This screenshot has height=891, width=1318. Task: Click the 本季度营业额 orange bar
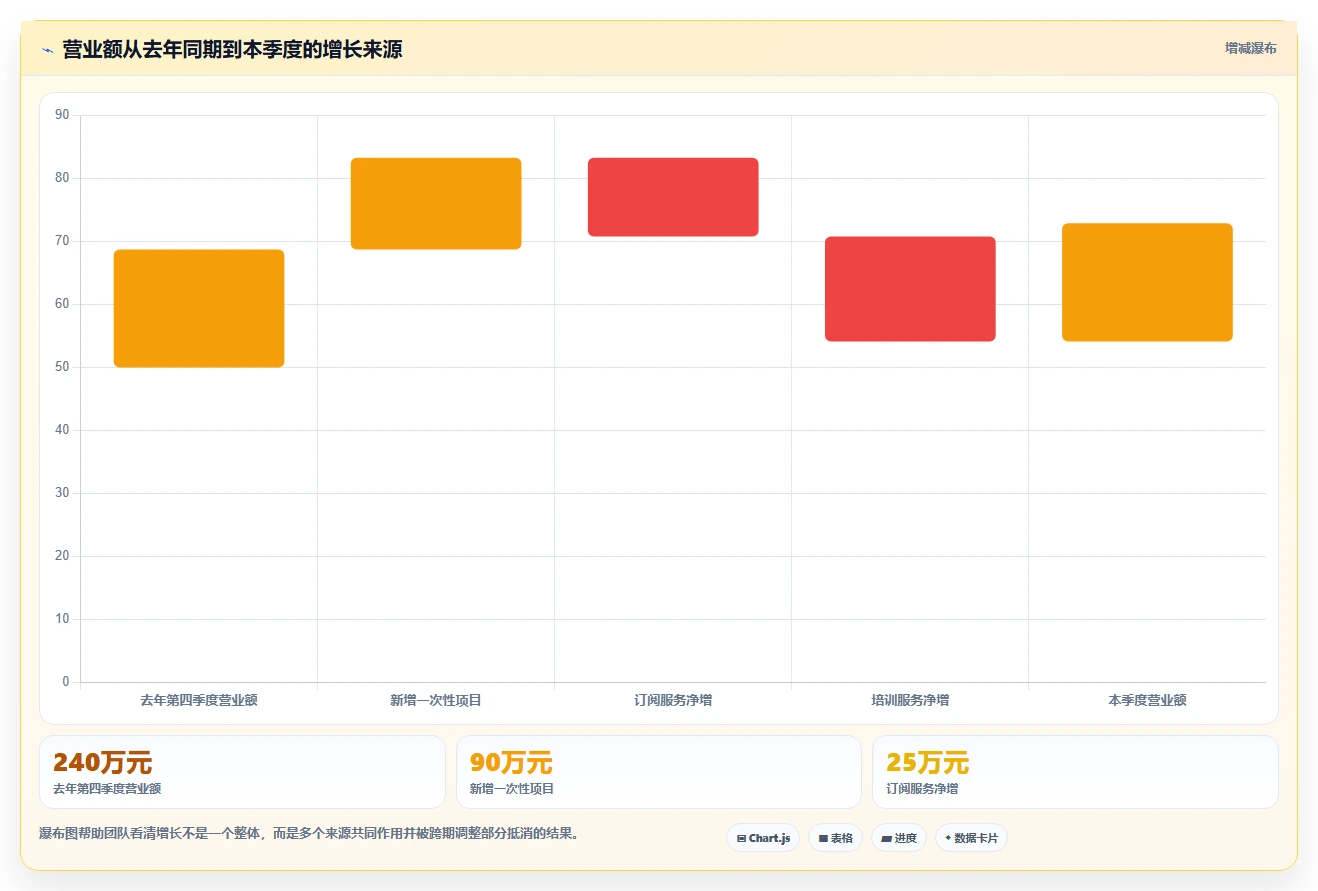click(x=1147, y=282)
